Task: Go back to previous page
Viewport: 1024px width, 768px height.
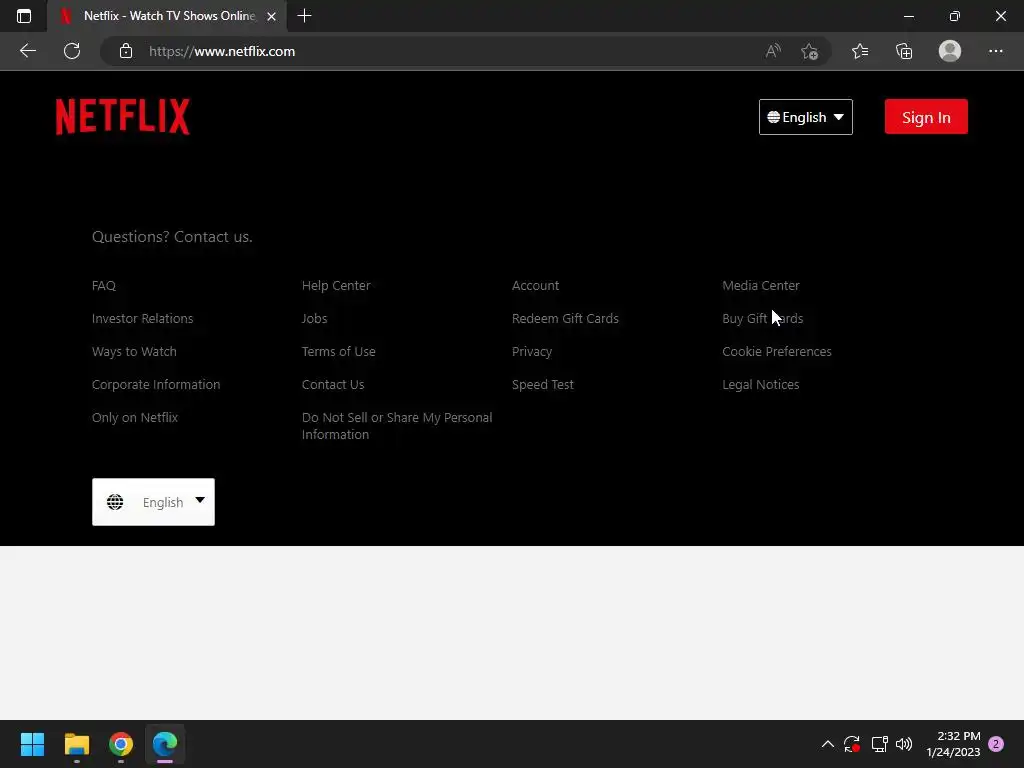Action: tap(27, 51)
